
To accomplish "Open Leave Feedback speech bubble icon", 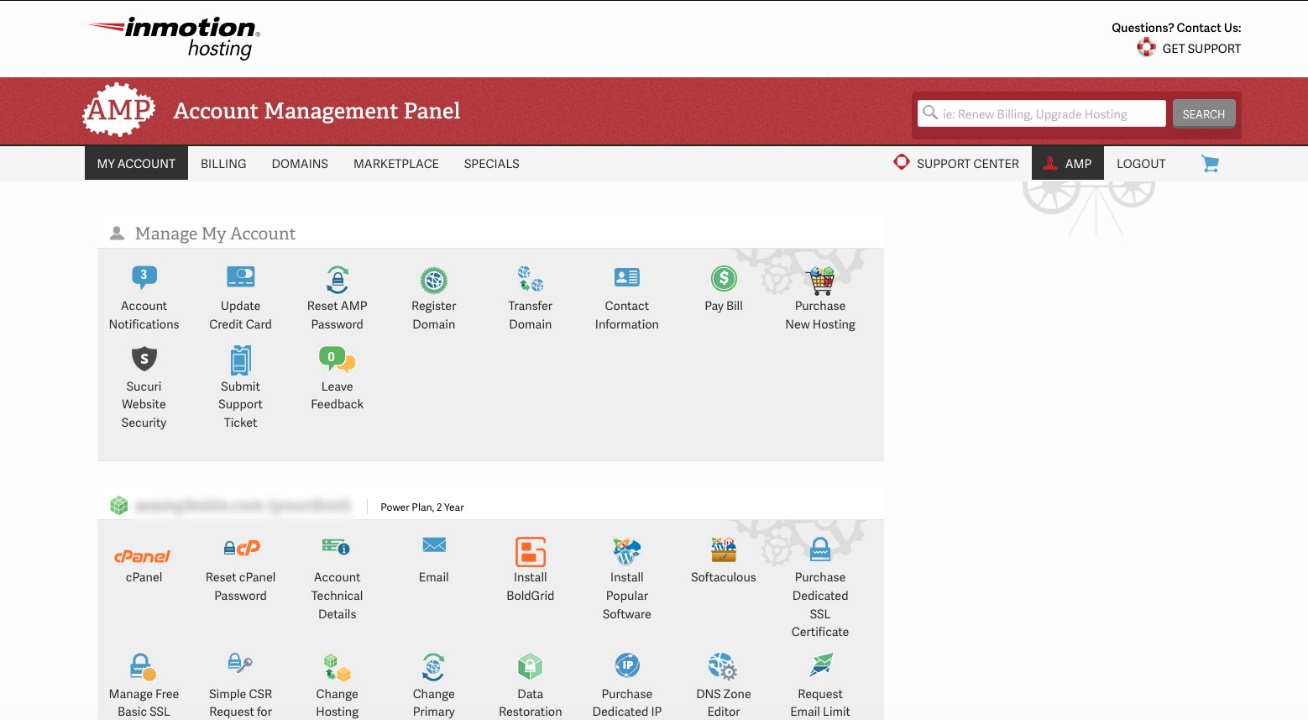I will [x=337, y=359].
